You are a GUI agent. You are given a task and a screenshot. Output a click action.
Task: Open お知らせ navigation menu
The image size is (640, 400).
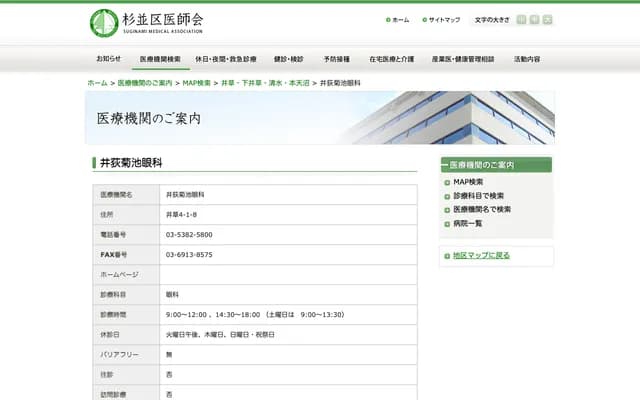109,59
